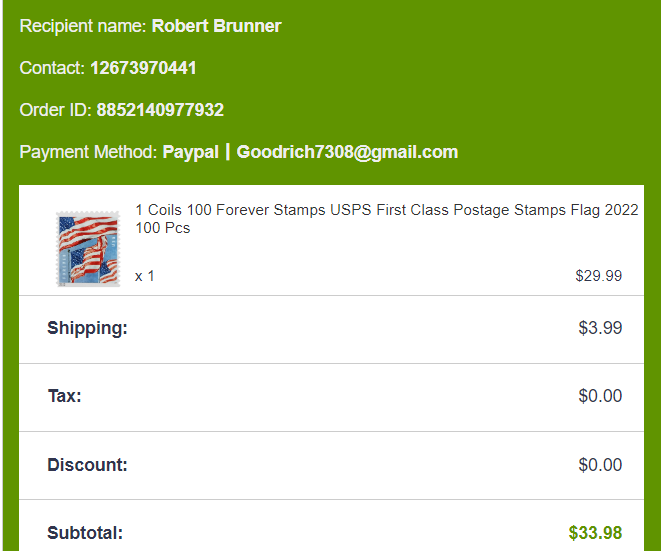The image size is (661, 551).
Task: Click the product price $29.99
Action: [598, 276]
